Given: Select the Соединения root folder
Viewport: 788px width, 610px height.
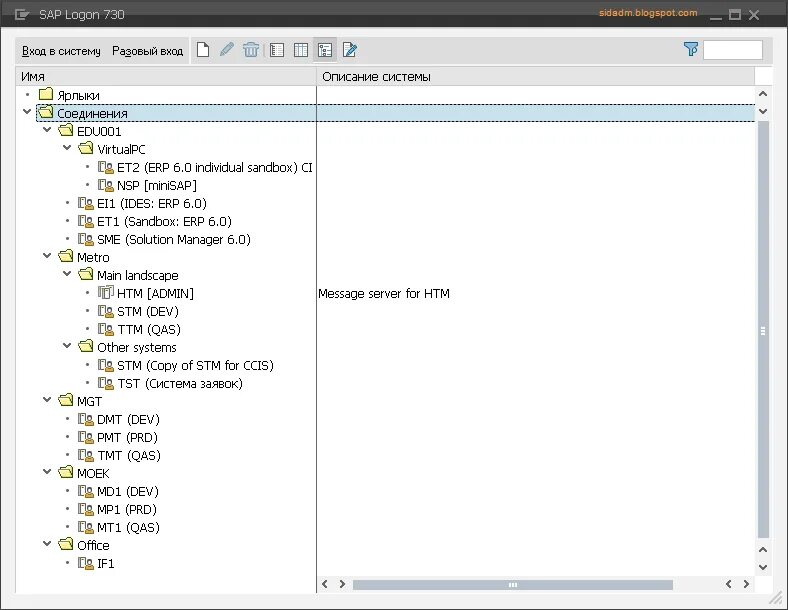Looking at the screenshot, I should point(93,114).
